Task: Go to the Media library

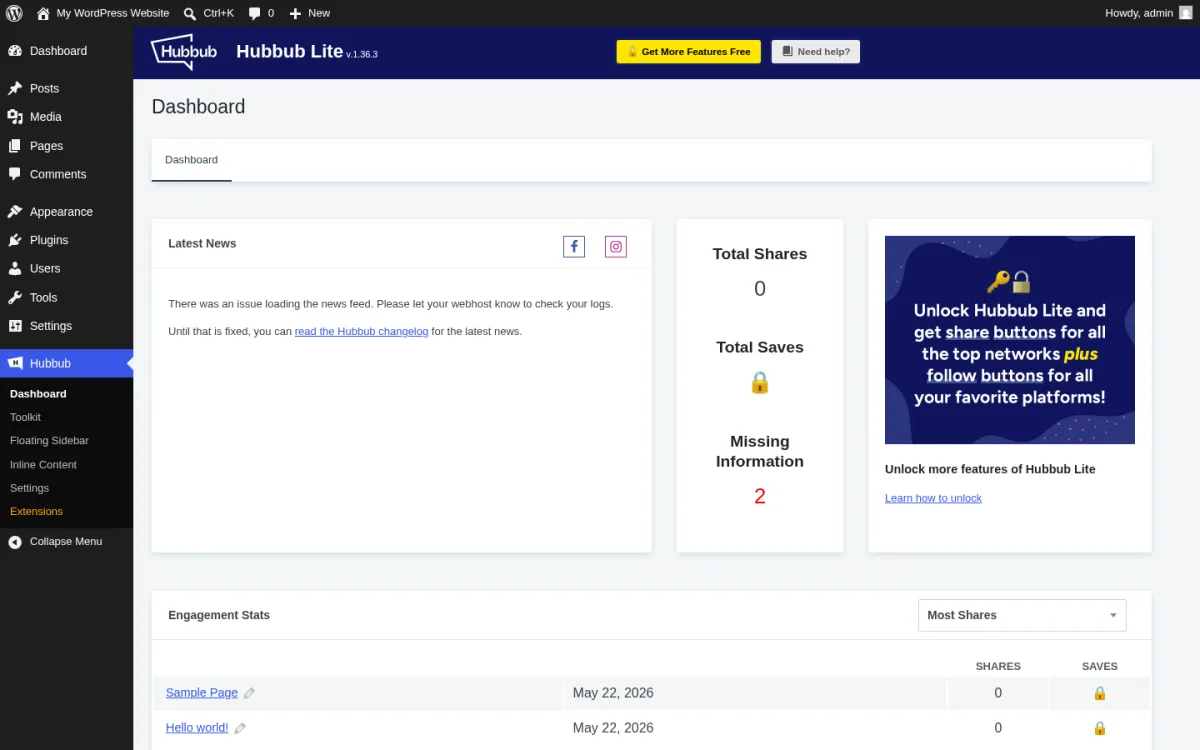Action: tap(66, 117)
